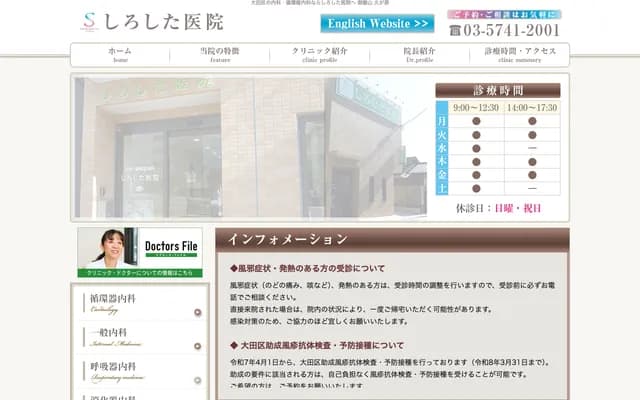Click Monday morning availability dot in schedule
The image size is (640, 400).
click(x=475, y=121)
